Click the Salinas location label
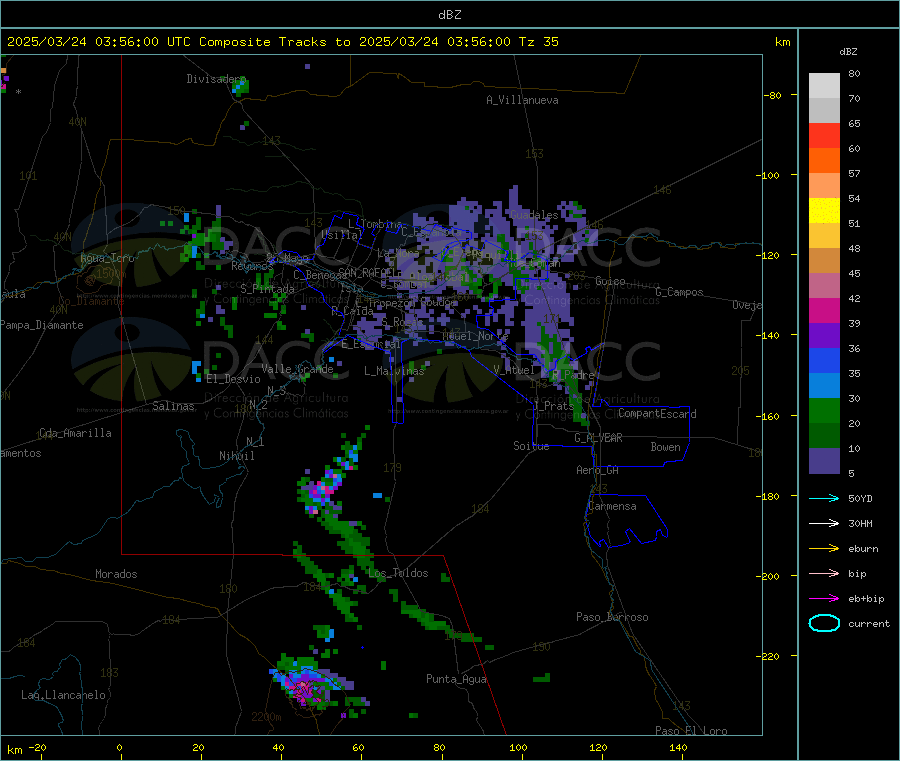The width and height of the screenshot is (900, 761). (x=173, y=406)
